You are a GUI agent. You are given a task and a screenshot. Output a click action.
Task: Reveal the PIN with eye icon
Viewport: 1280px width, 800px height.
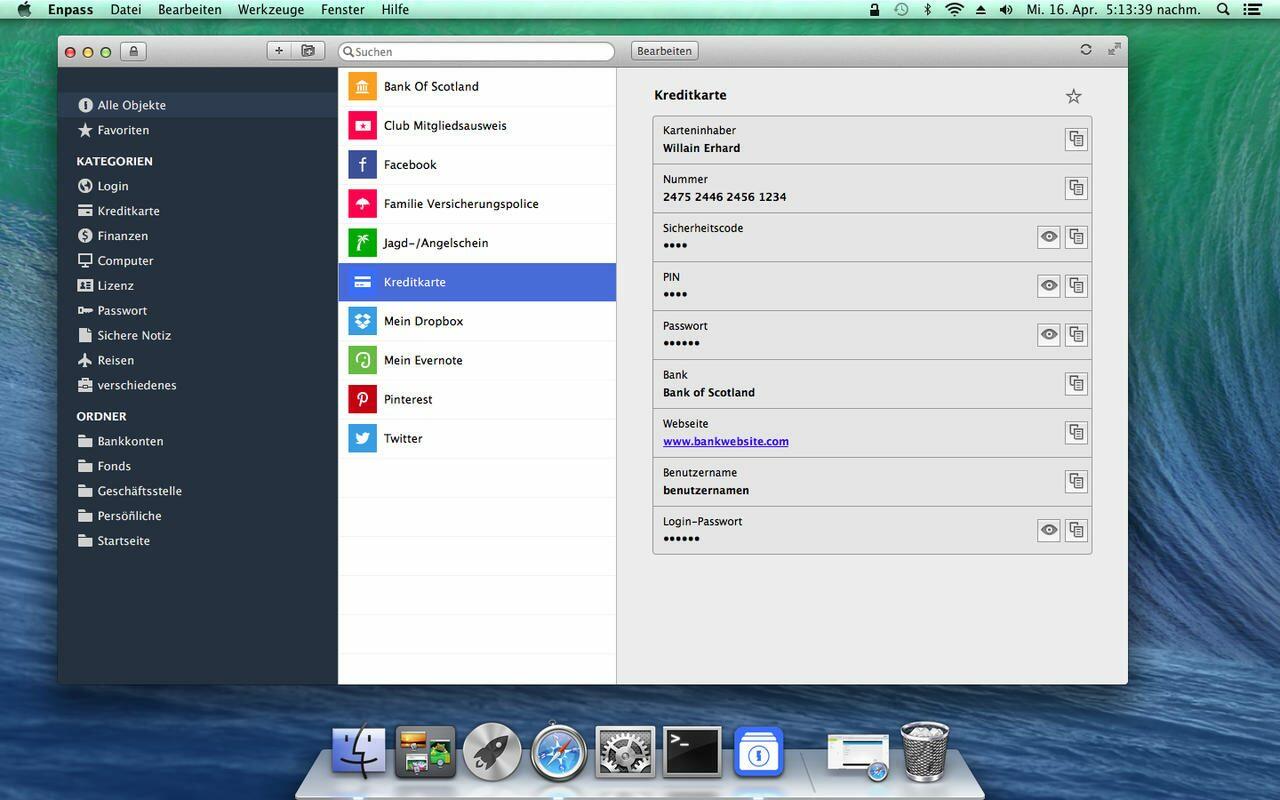click(x=1049, y=286)
